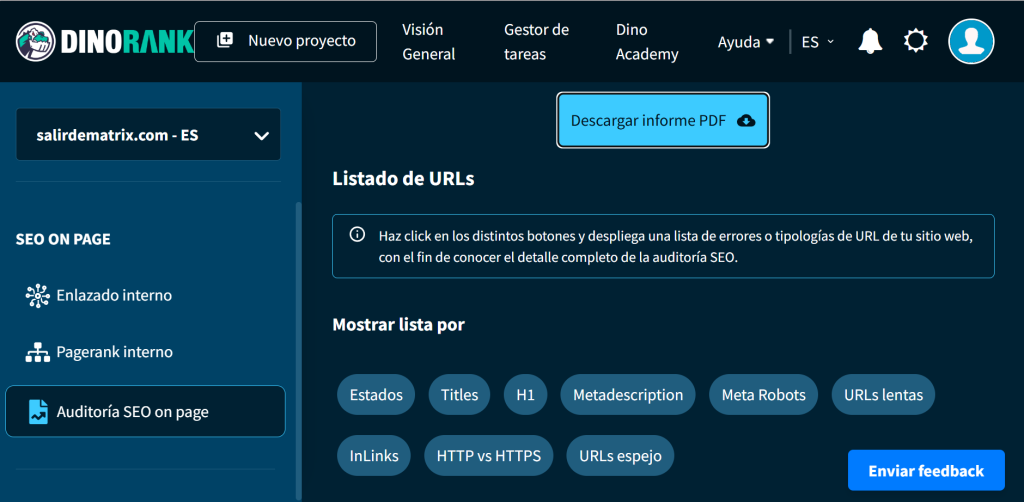Open the Ayuda dropdown menu
The width and height of the screenshot is (1024, 502).
coord(746,42)
